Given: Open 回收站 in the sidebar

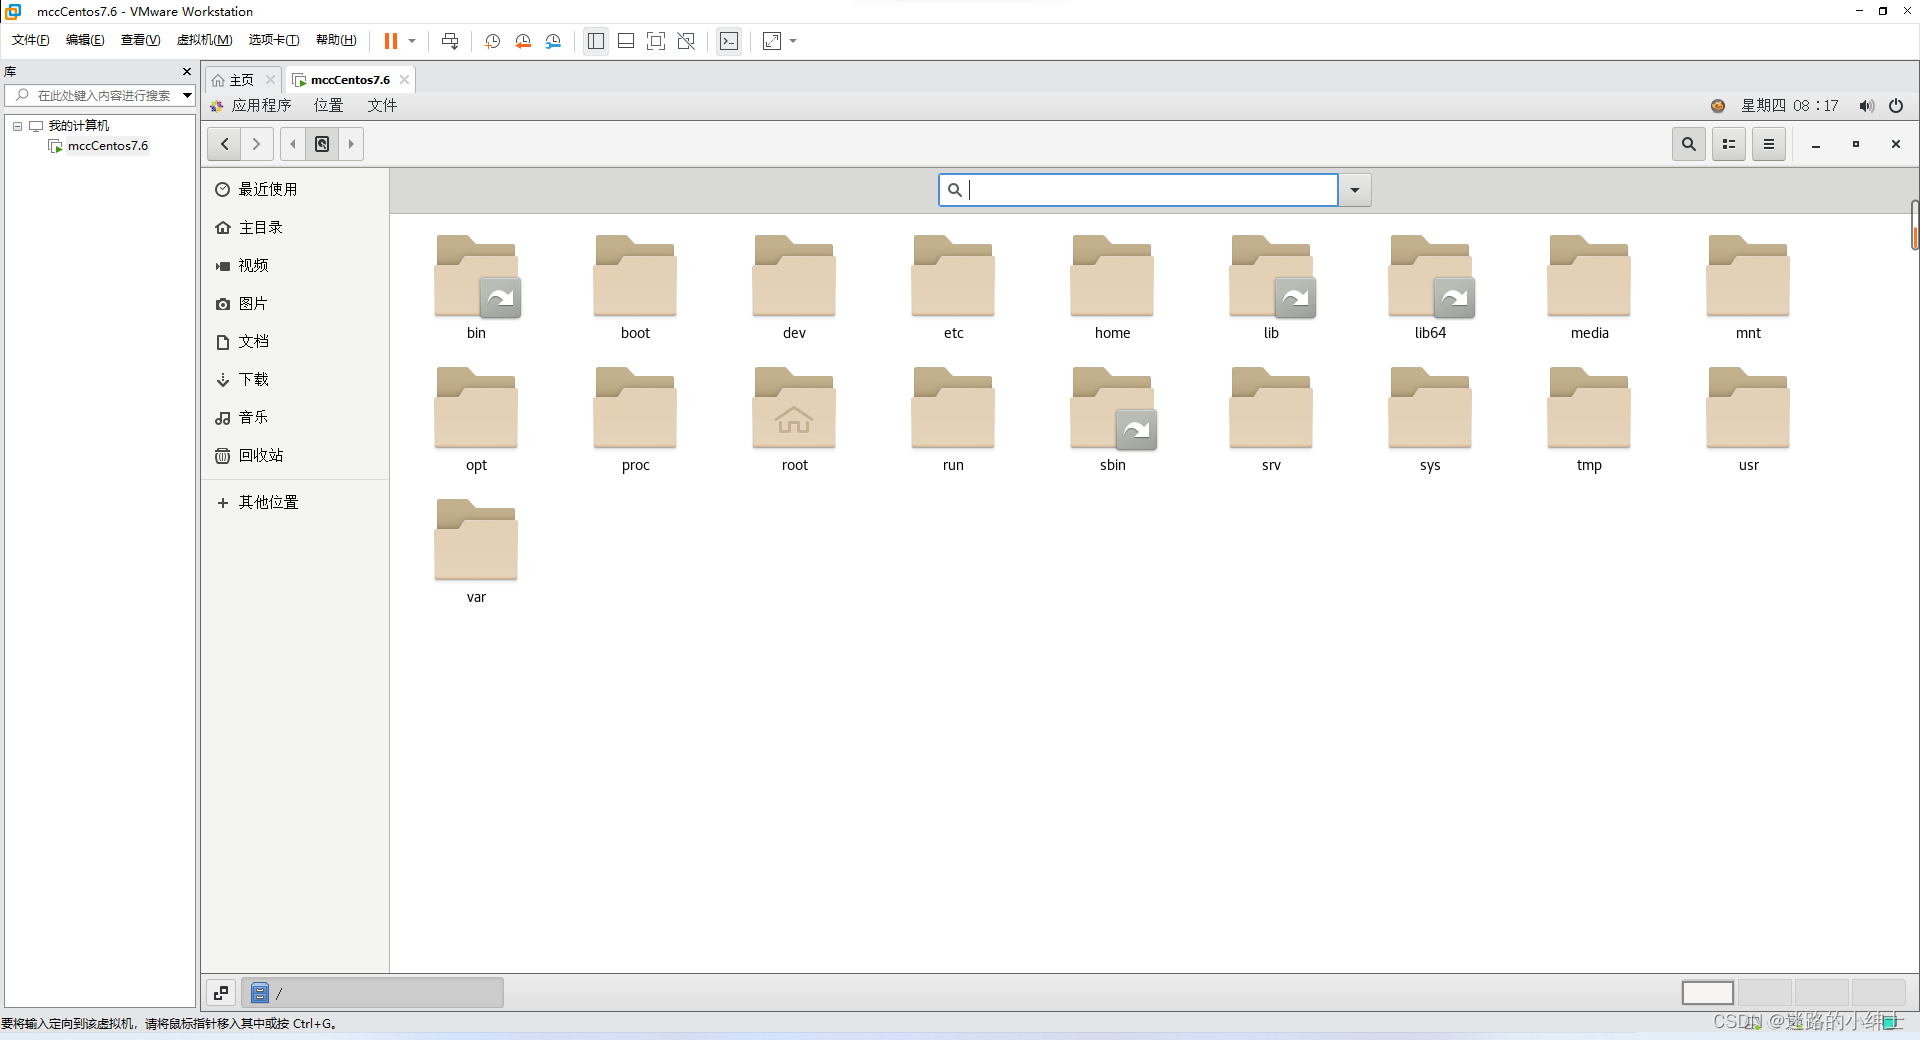Looking at the screenshot, I should (x=295, y=455).
